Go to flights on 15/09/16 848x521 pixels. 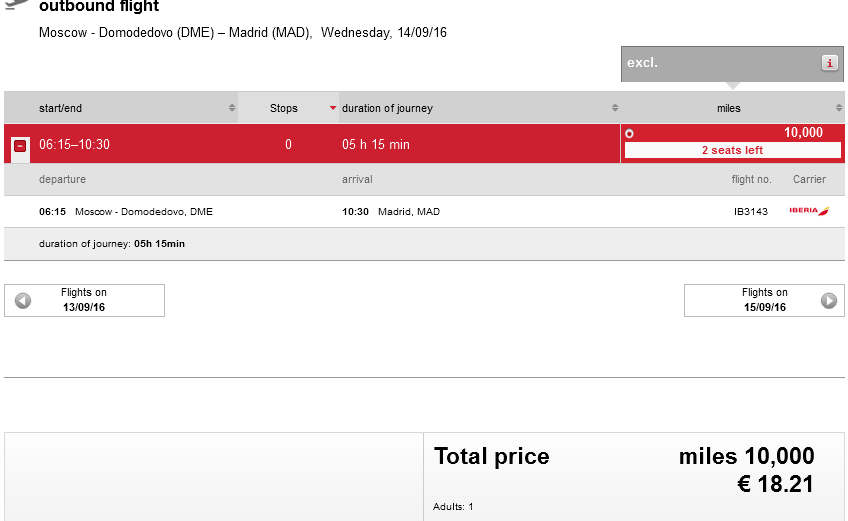click(764, 300)
